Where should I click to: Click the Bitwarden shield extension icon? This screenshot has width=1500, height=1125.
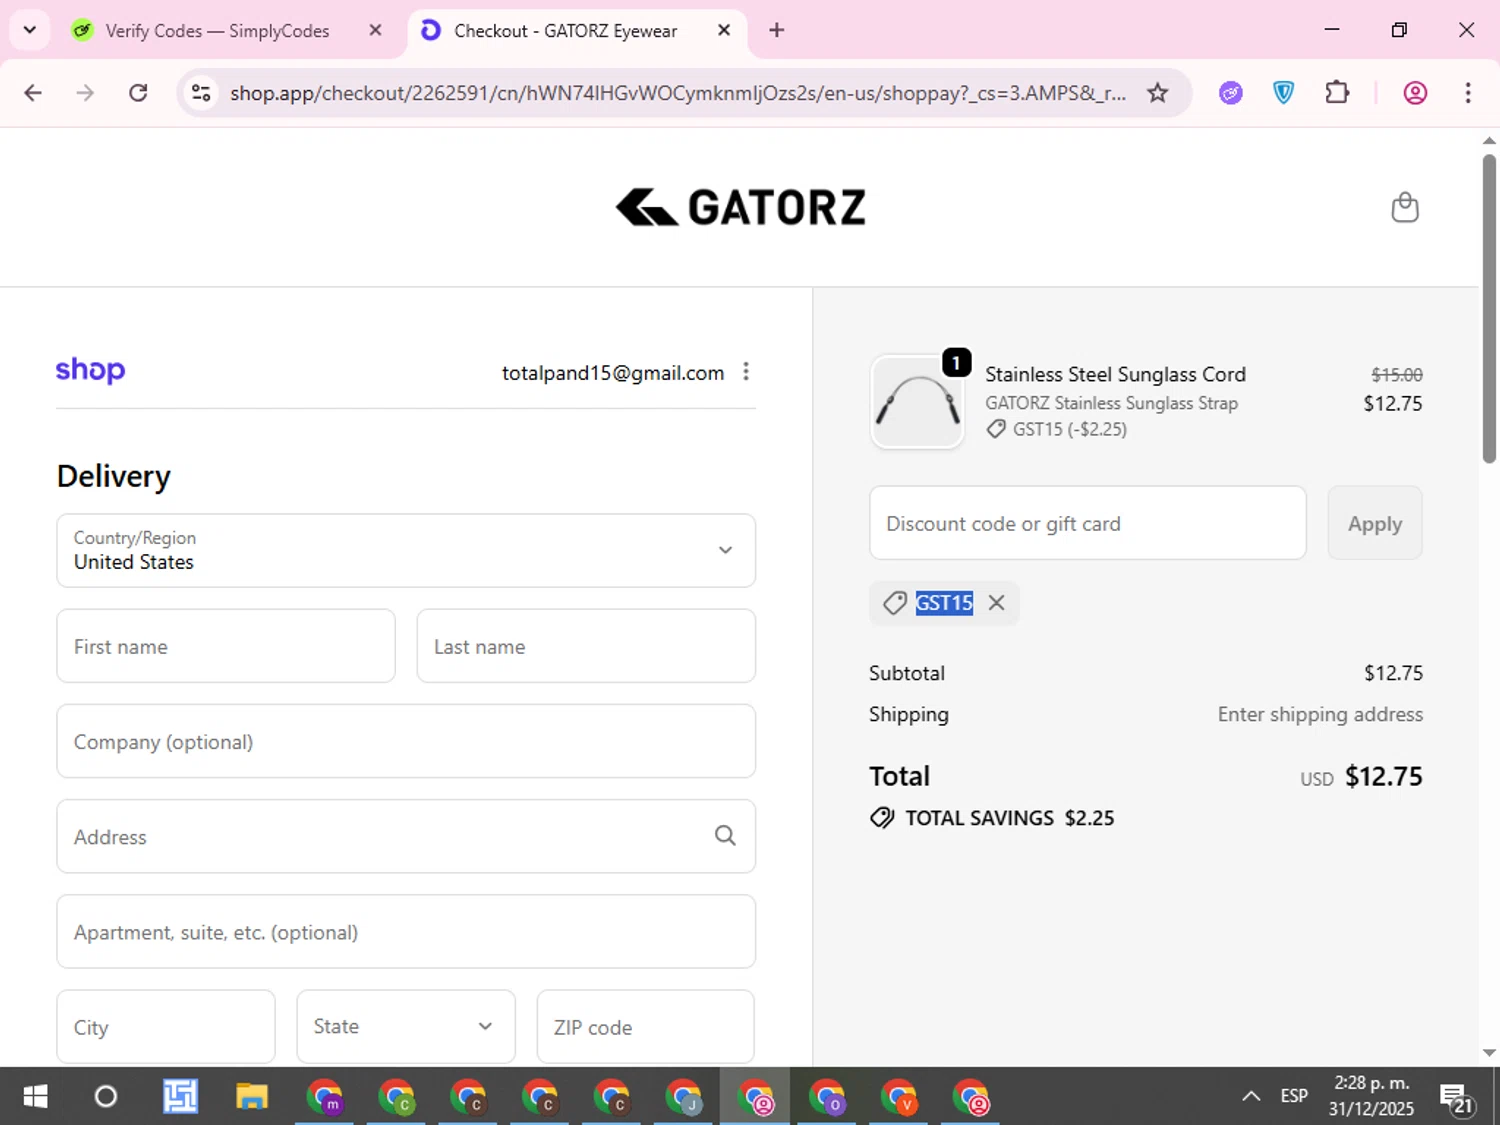click(x=1284, y=93)
